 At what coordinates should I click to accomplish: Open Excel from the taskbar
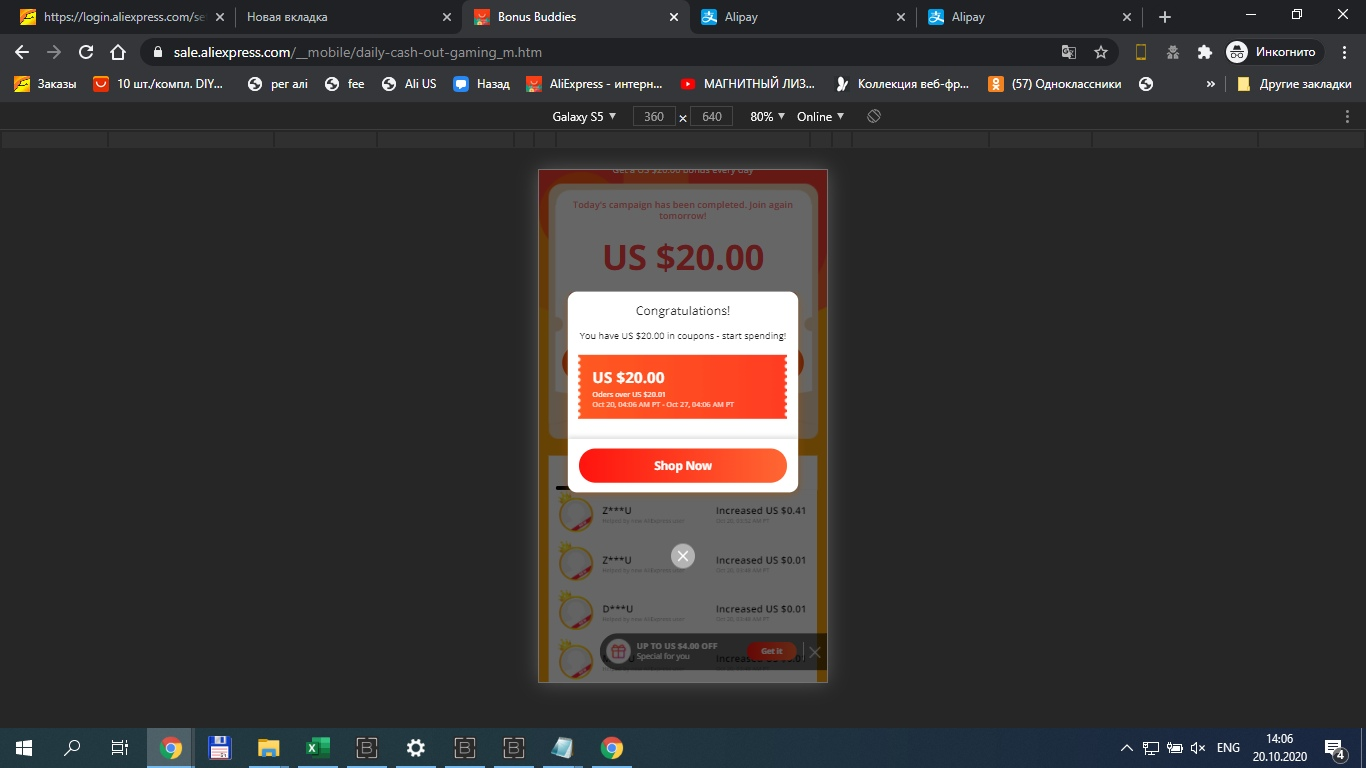(318, 748)
